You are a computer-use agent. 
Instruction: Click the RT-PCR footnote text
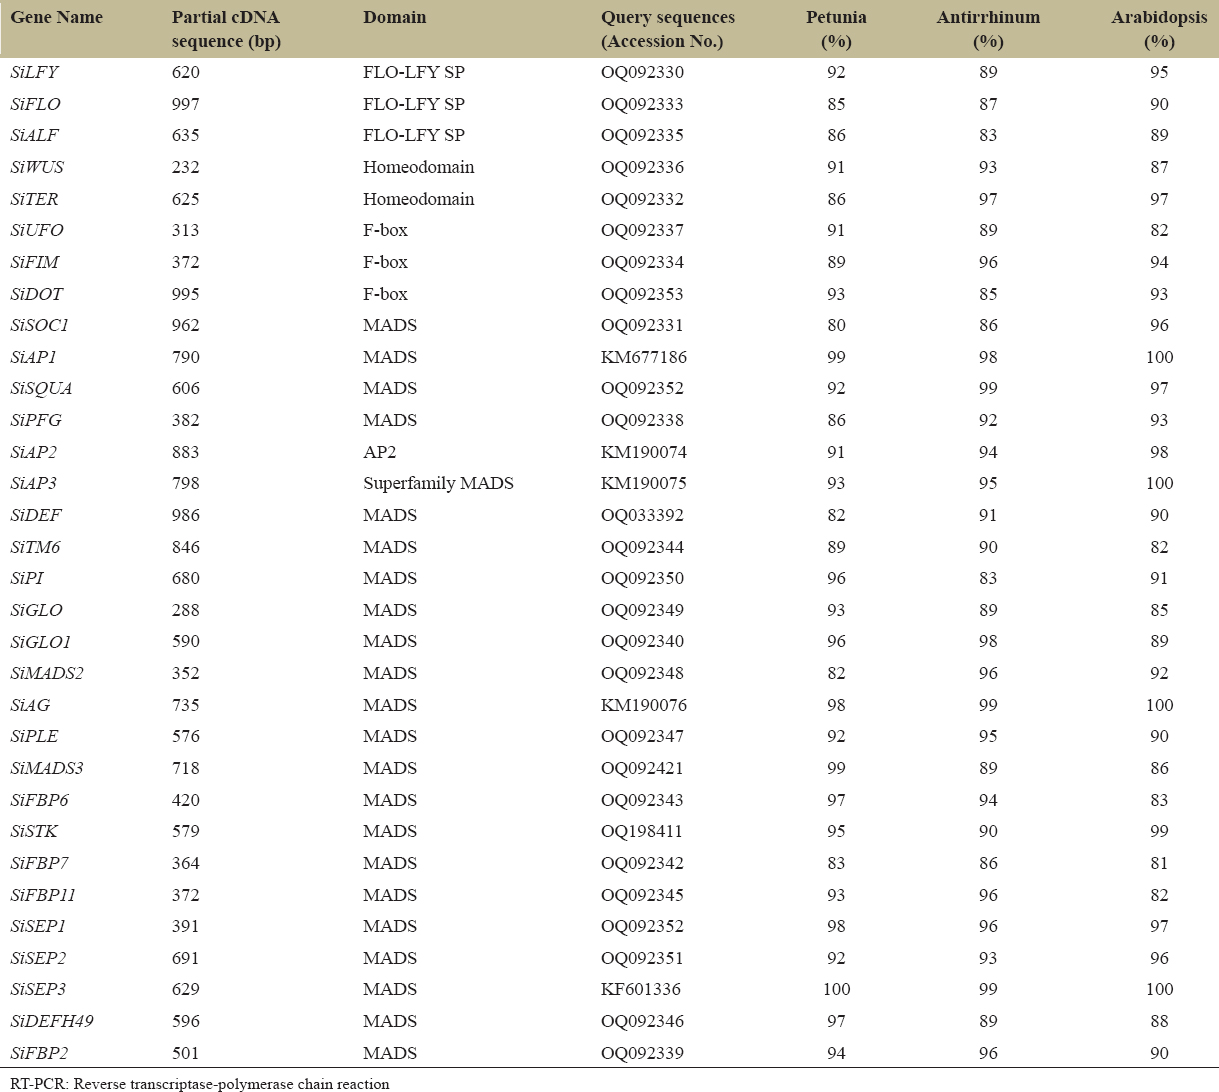200,1083
